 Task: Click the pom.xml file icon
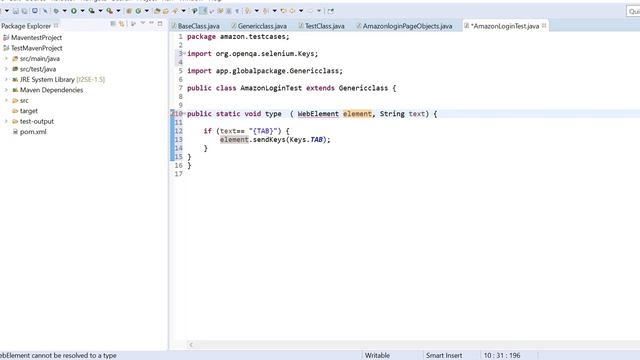[15, 132]
